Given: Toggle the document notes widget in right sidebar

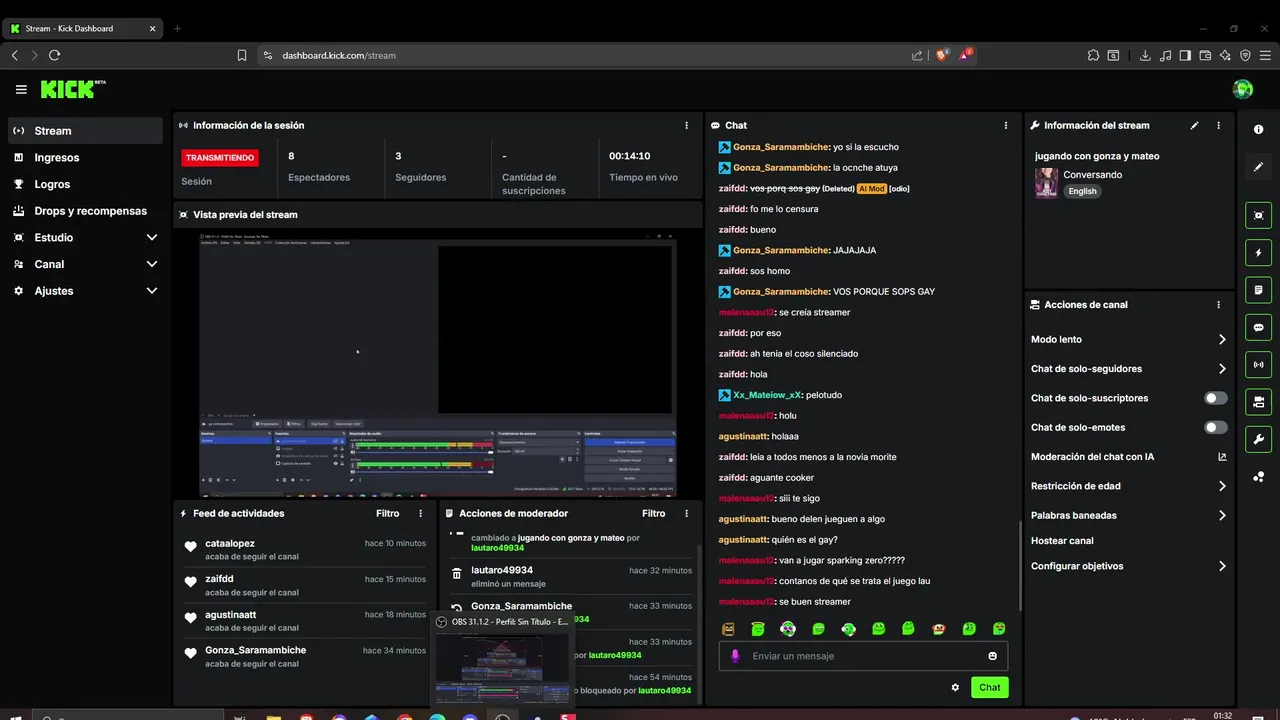Looking at the screenshot, I should point(1259,290).
